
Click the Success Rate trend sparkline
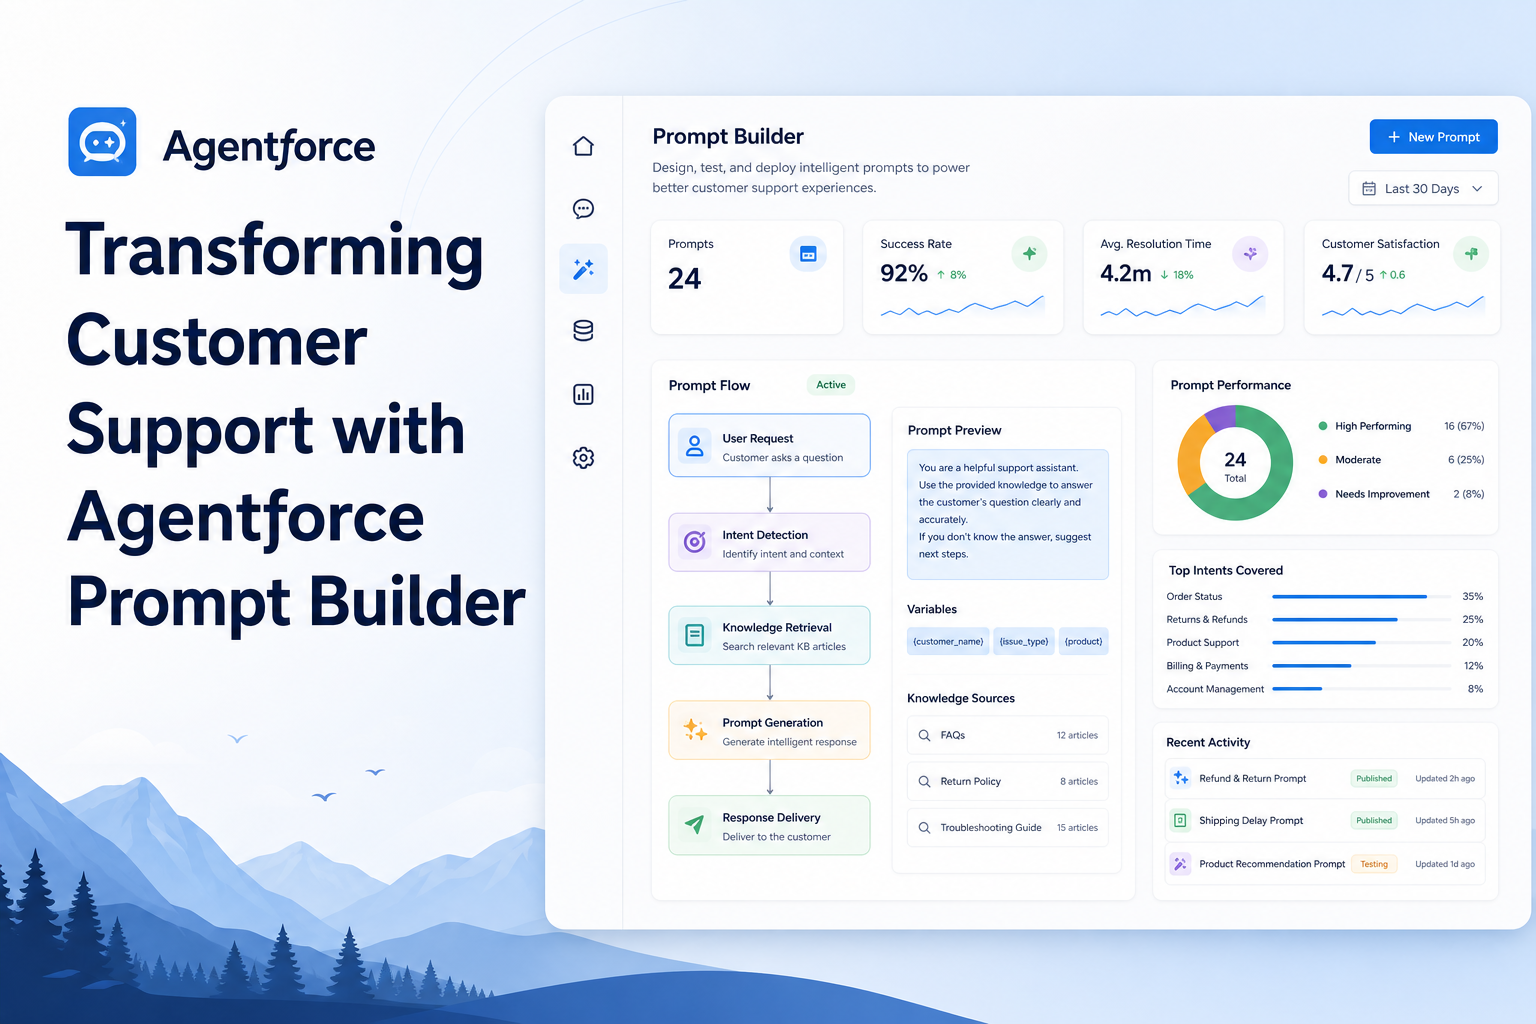pyautogui.click(x=962, y=306)
